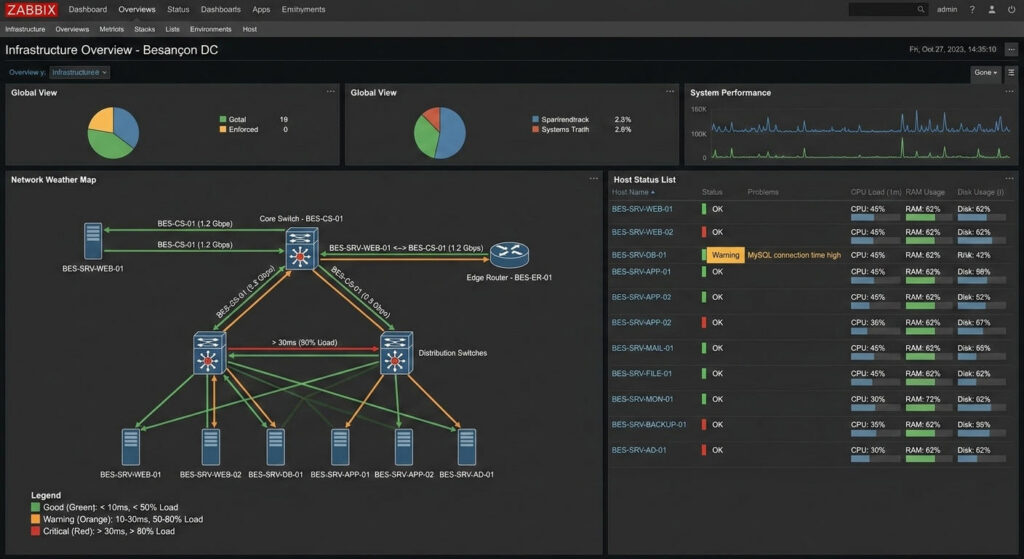Click the BES-SRV-APP-01 server icon on map
Viewport: 1024px width, 559px height.
[x=340, y=447]
